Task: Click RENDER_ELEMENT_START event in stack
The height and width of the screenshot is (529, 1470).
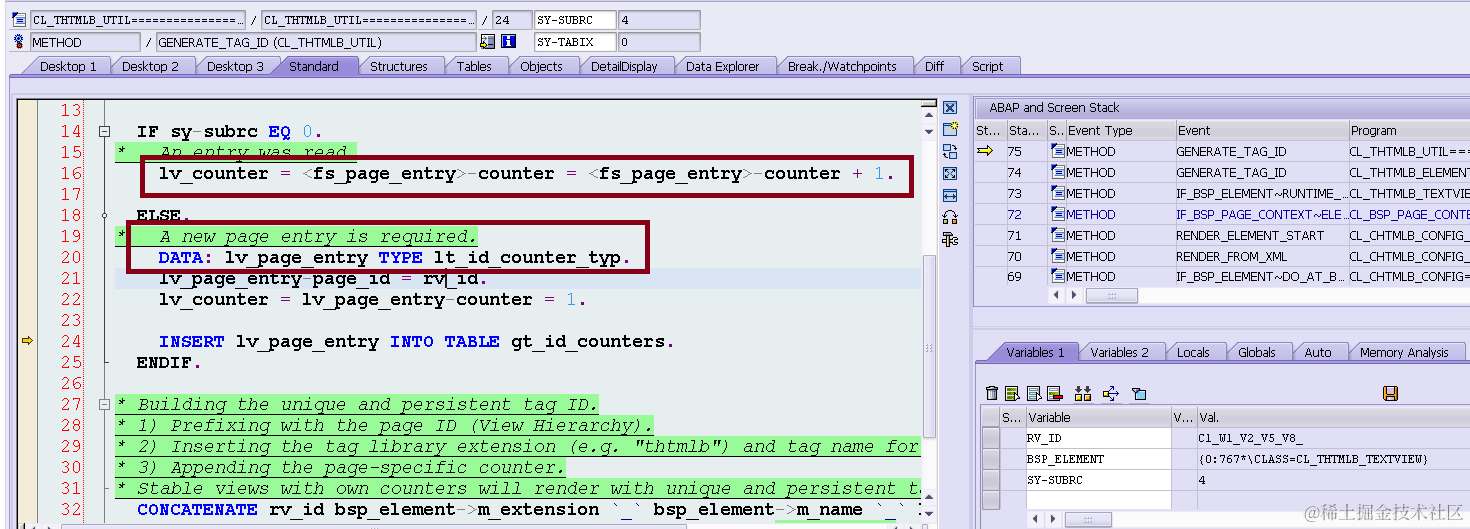Action: 1249,235
